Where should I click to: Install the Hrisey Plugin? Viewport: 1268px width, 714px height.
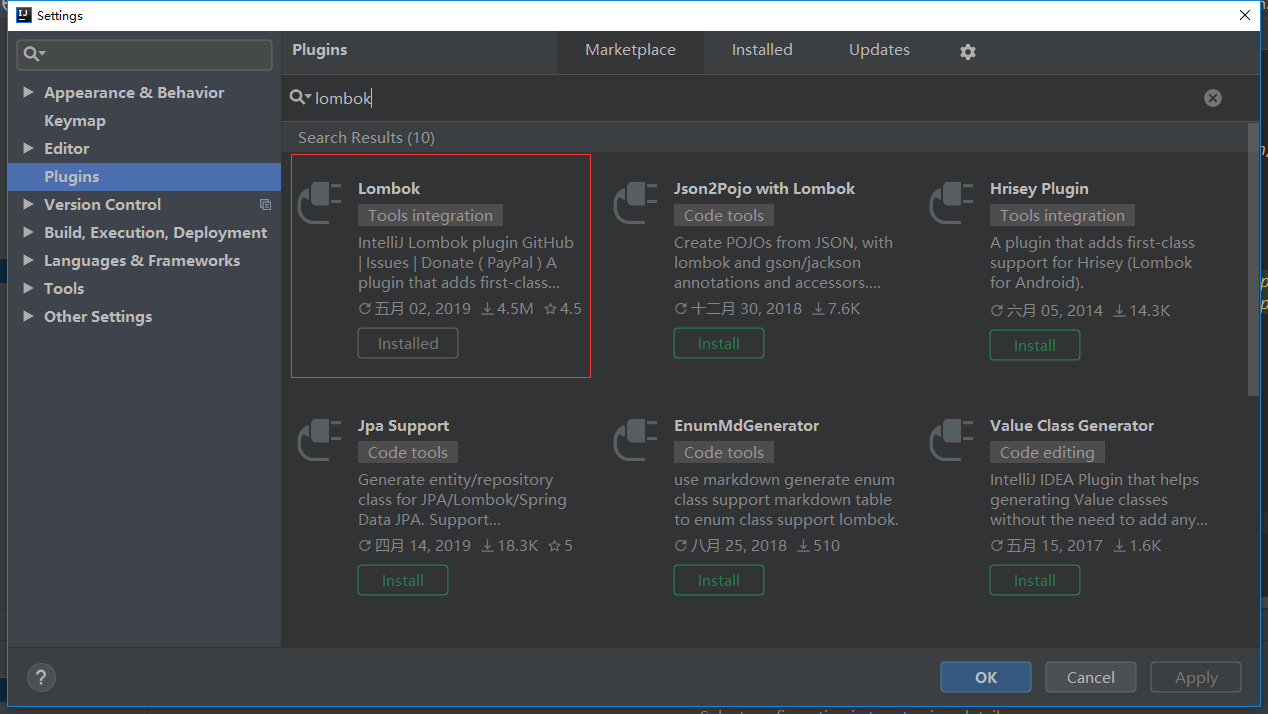[1035, 345]
